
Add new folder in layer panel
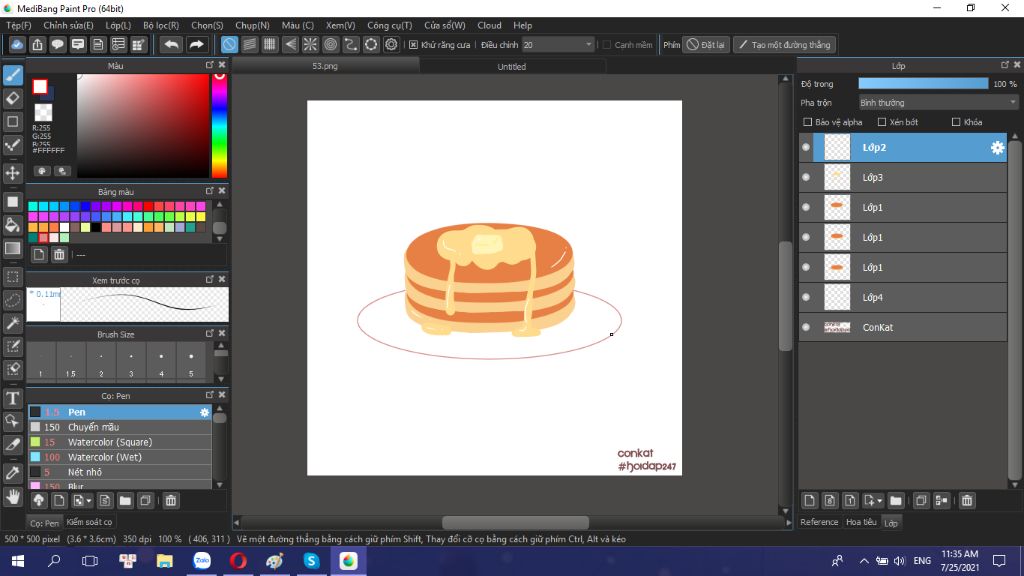point(895,501)
